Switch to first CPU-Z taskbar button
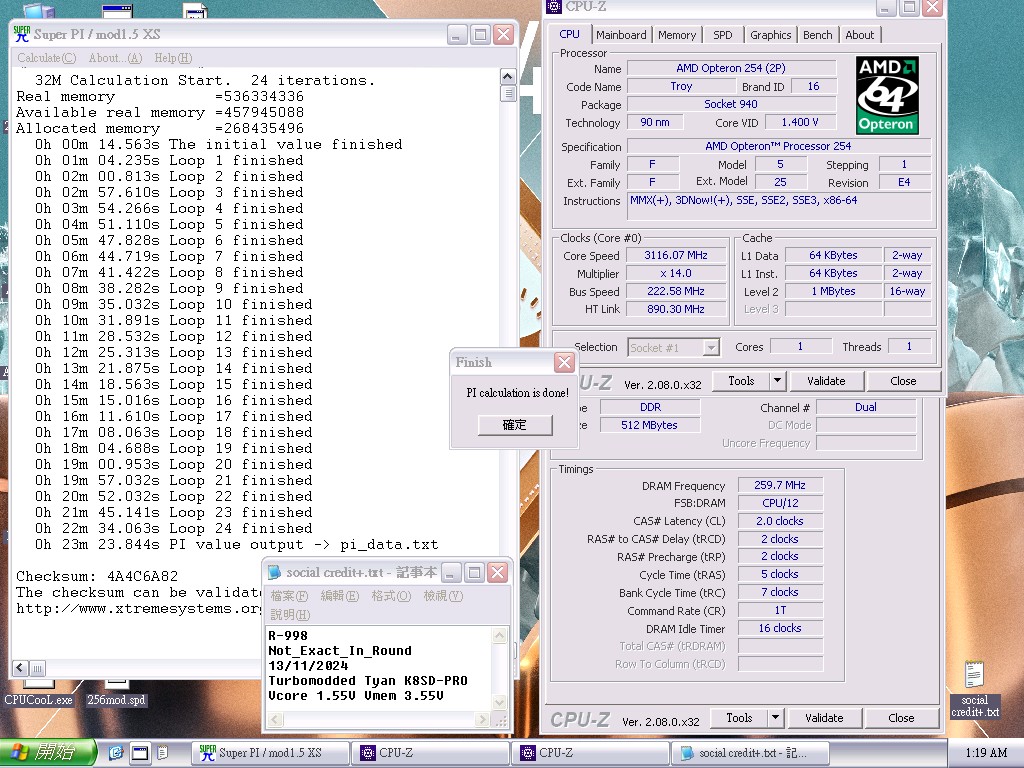This screenshot has height=768, width=1024. point(430,753)
